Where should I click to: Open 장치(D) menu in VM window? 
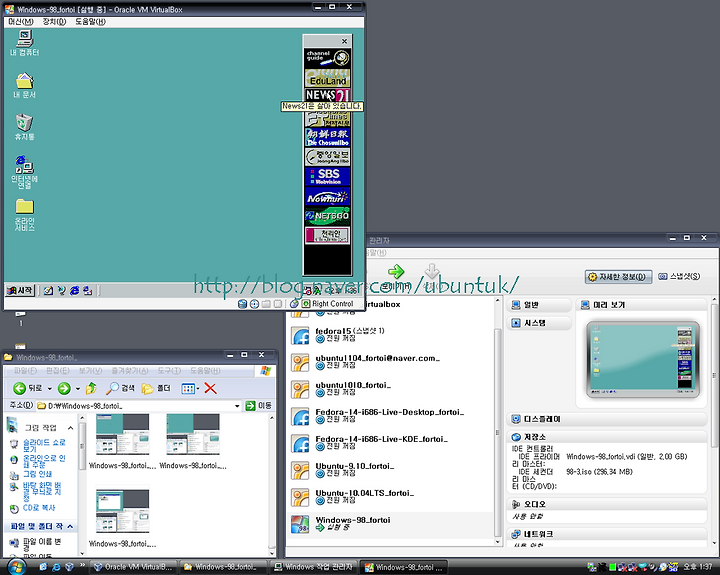click(x=54, y=22)
